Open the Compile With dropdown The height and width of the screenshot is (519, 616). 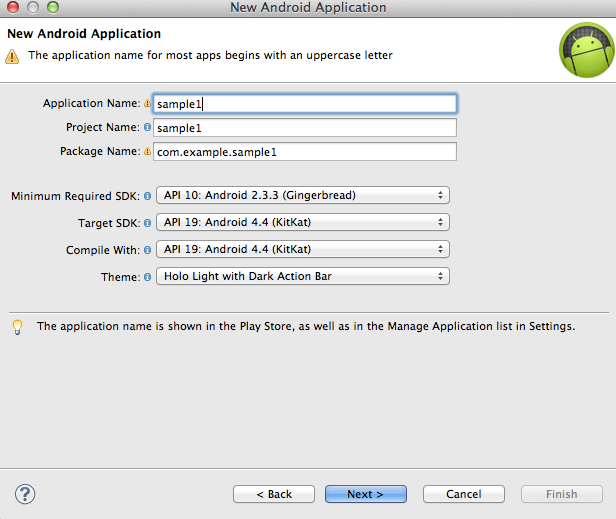(x=302, y=249)
